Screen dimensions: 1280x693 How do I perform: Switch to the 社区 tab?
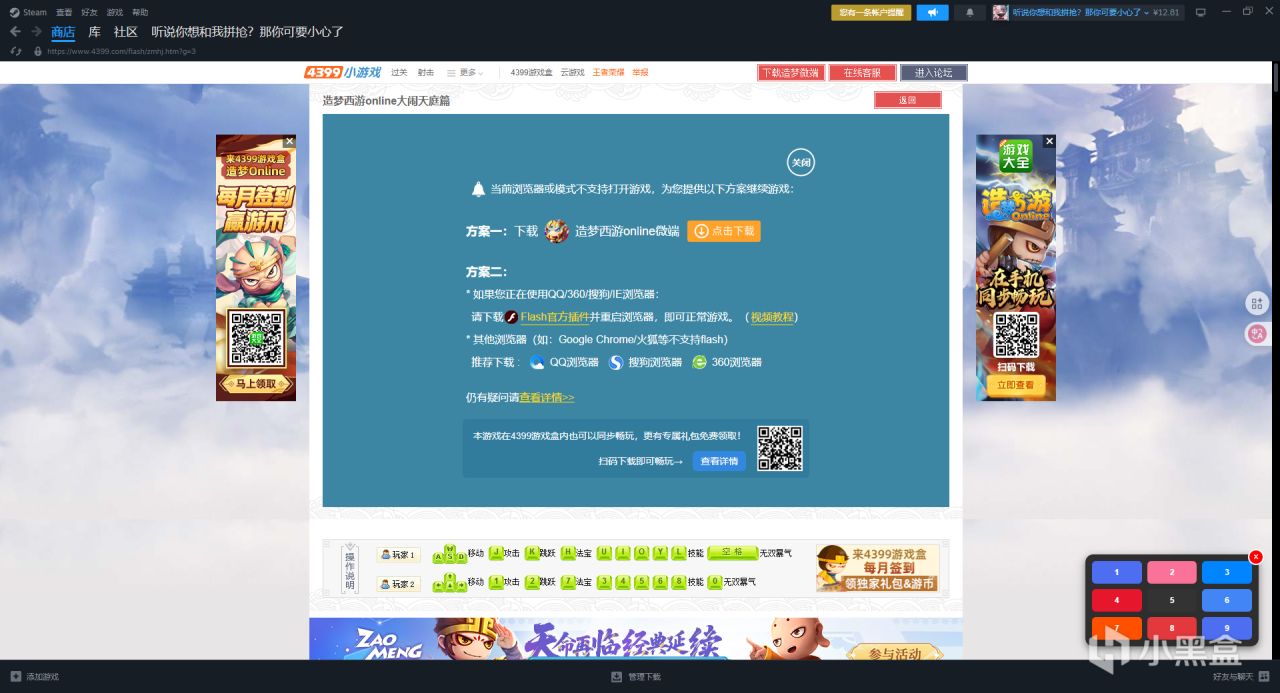(x=125, y=32)
